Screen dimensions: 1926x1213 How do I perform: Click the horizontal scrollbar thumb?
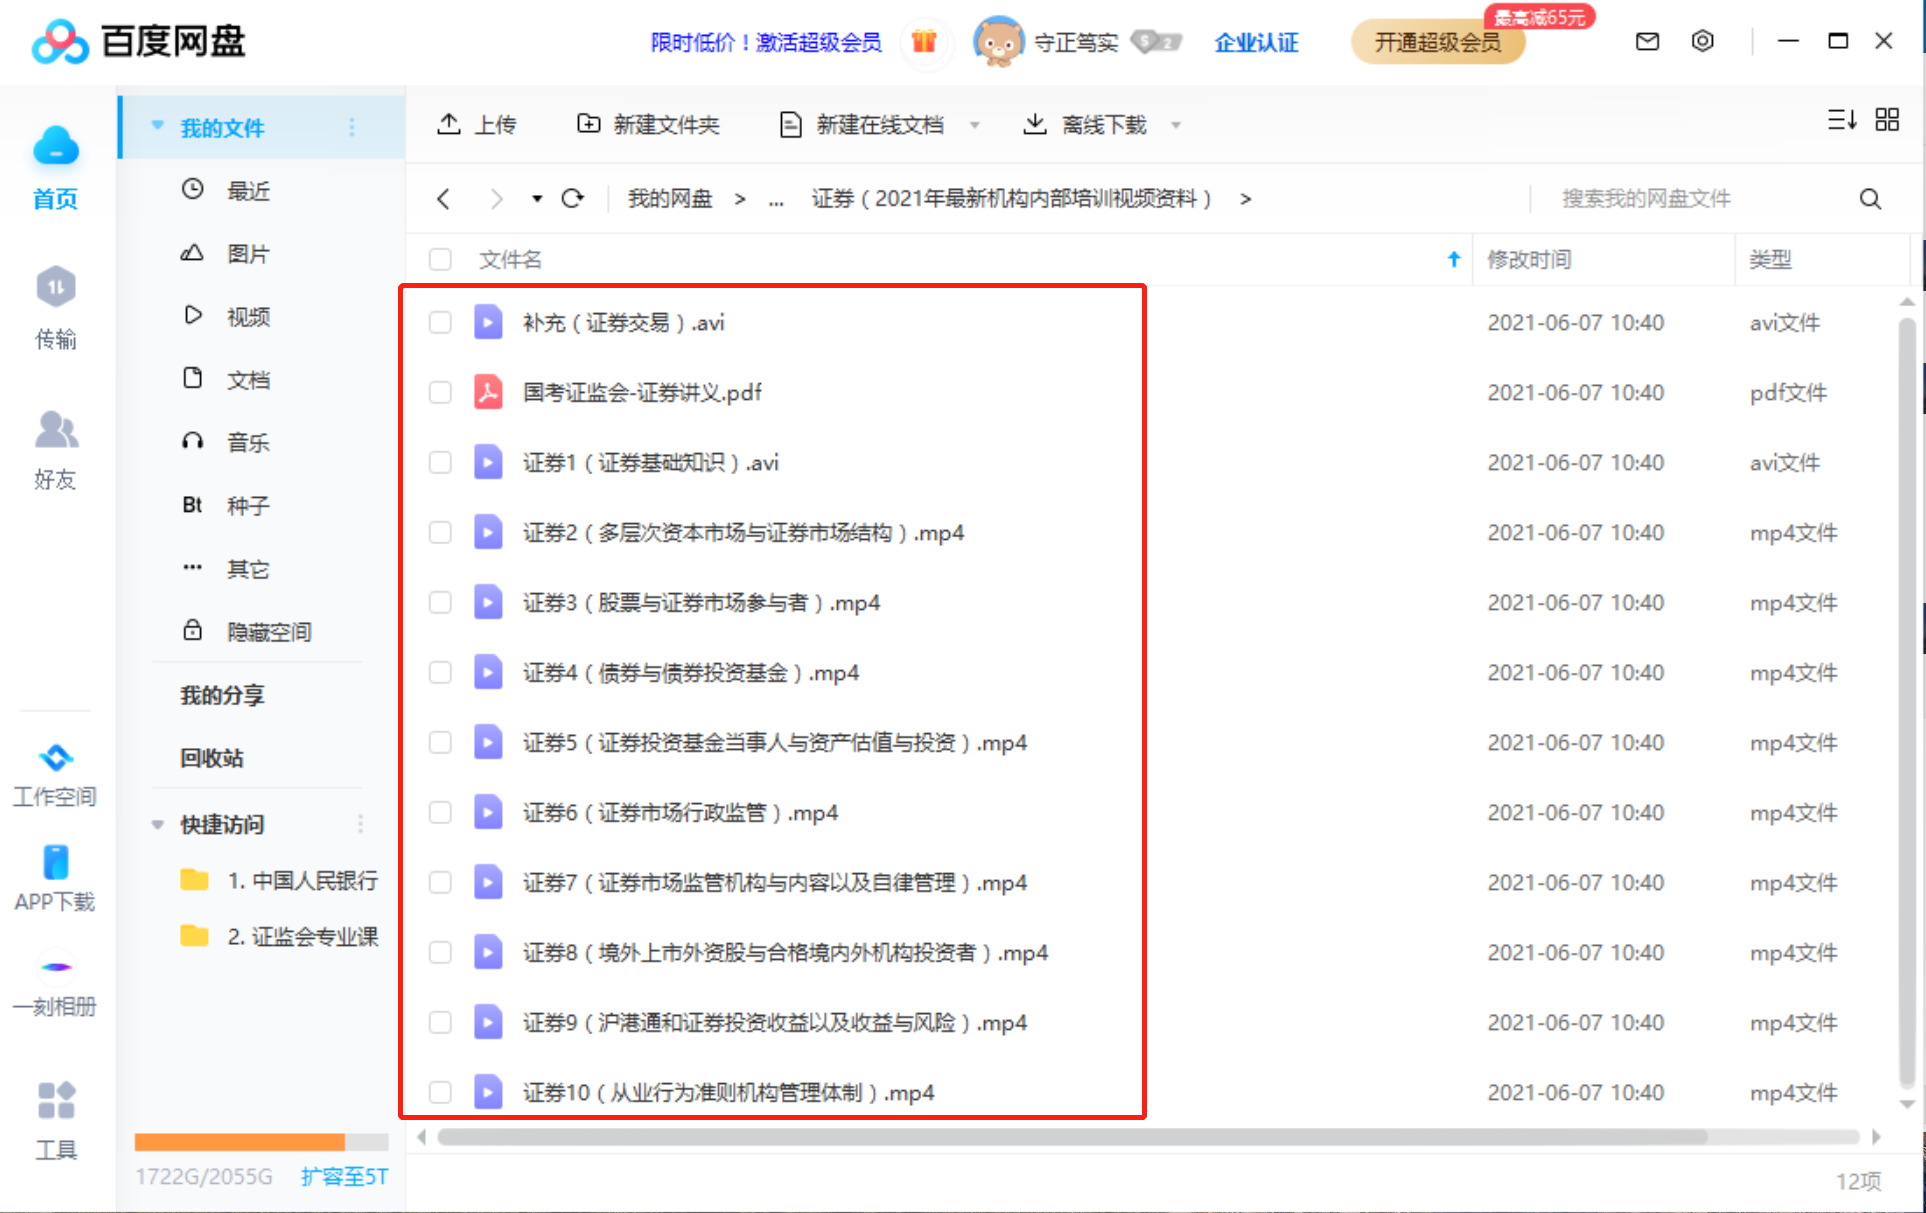1072,1137
